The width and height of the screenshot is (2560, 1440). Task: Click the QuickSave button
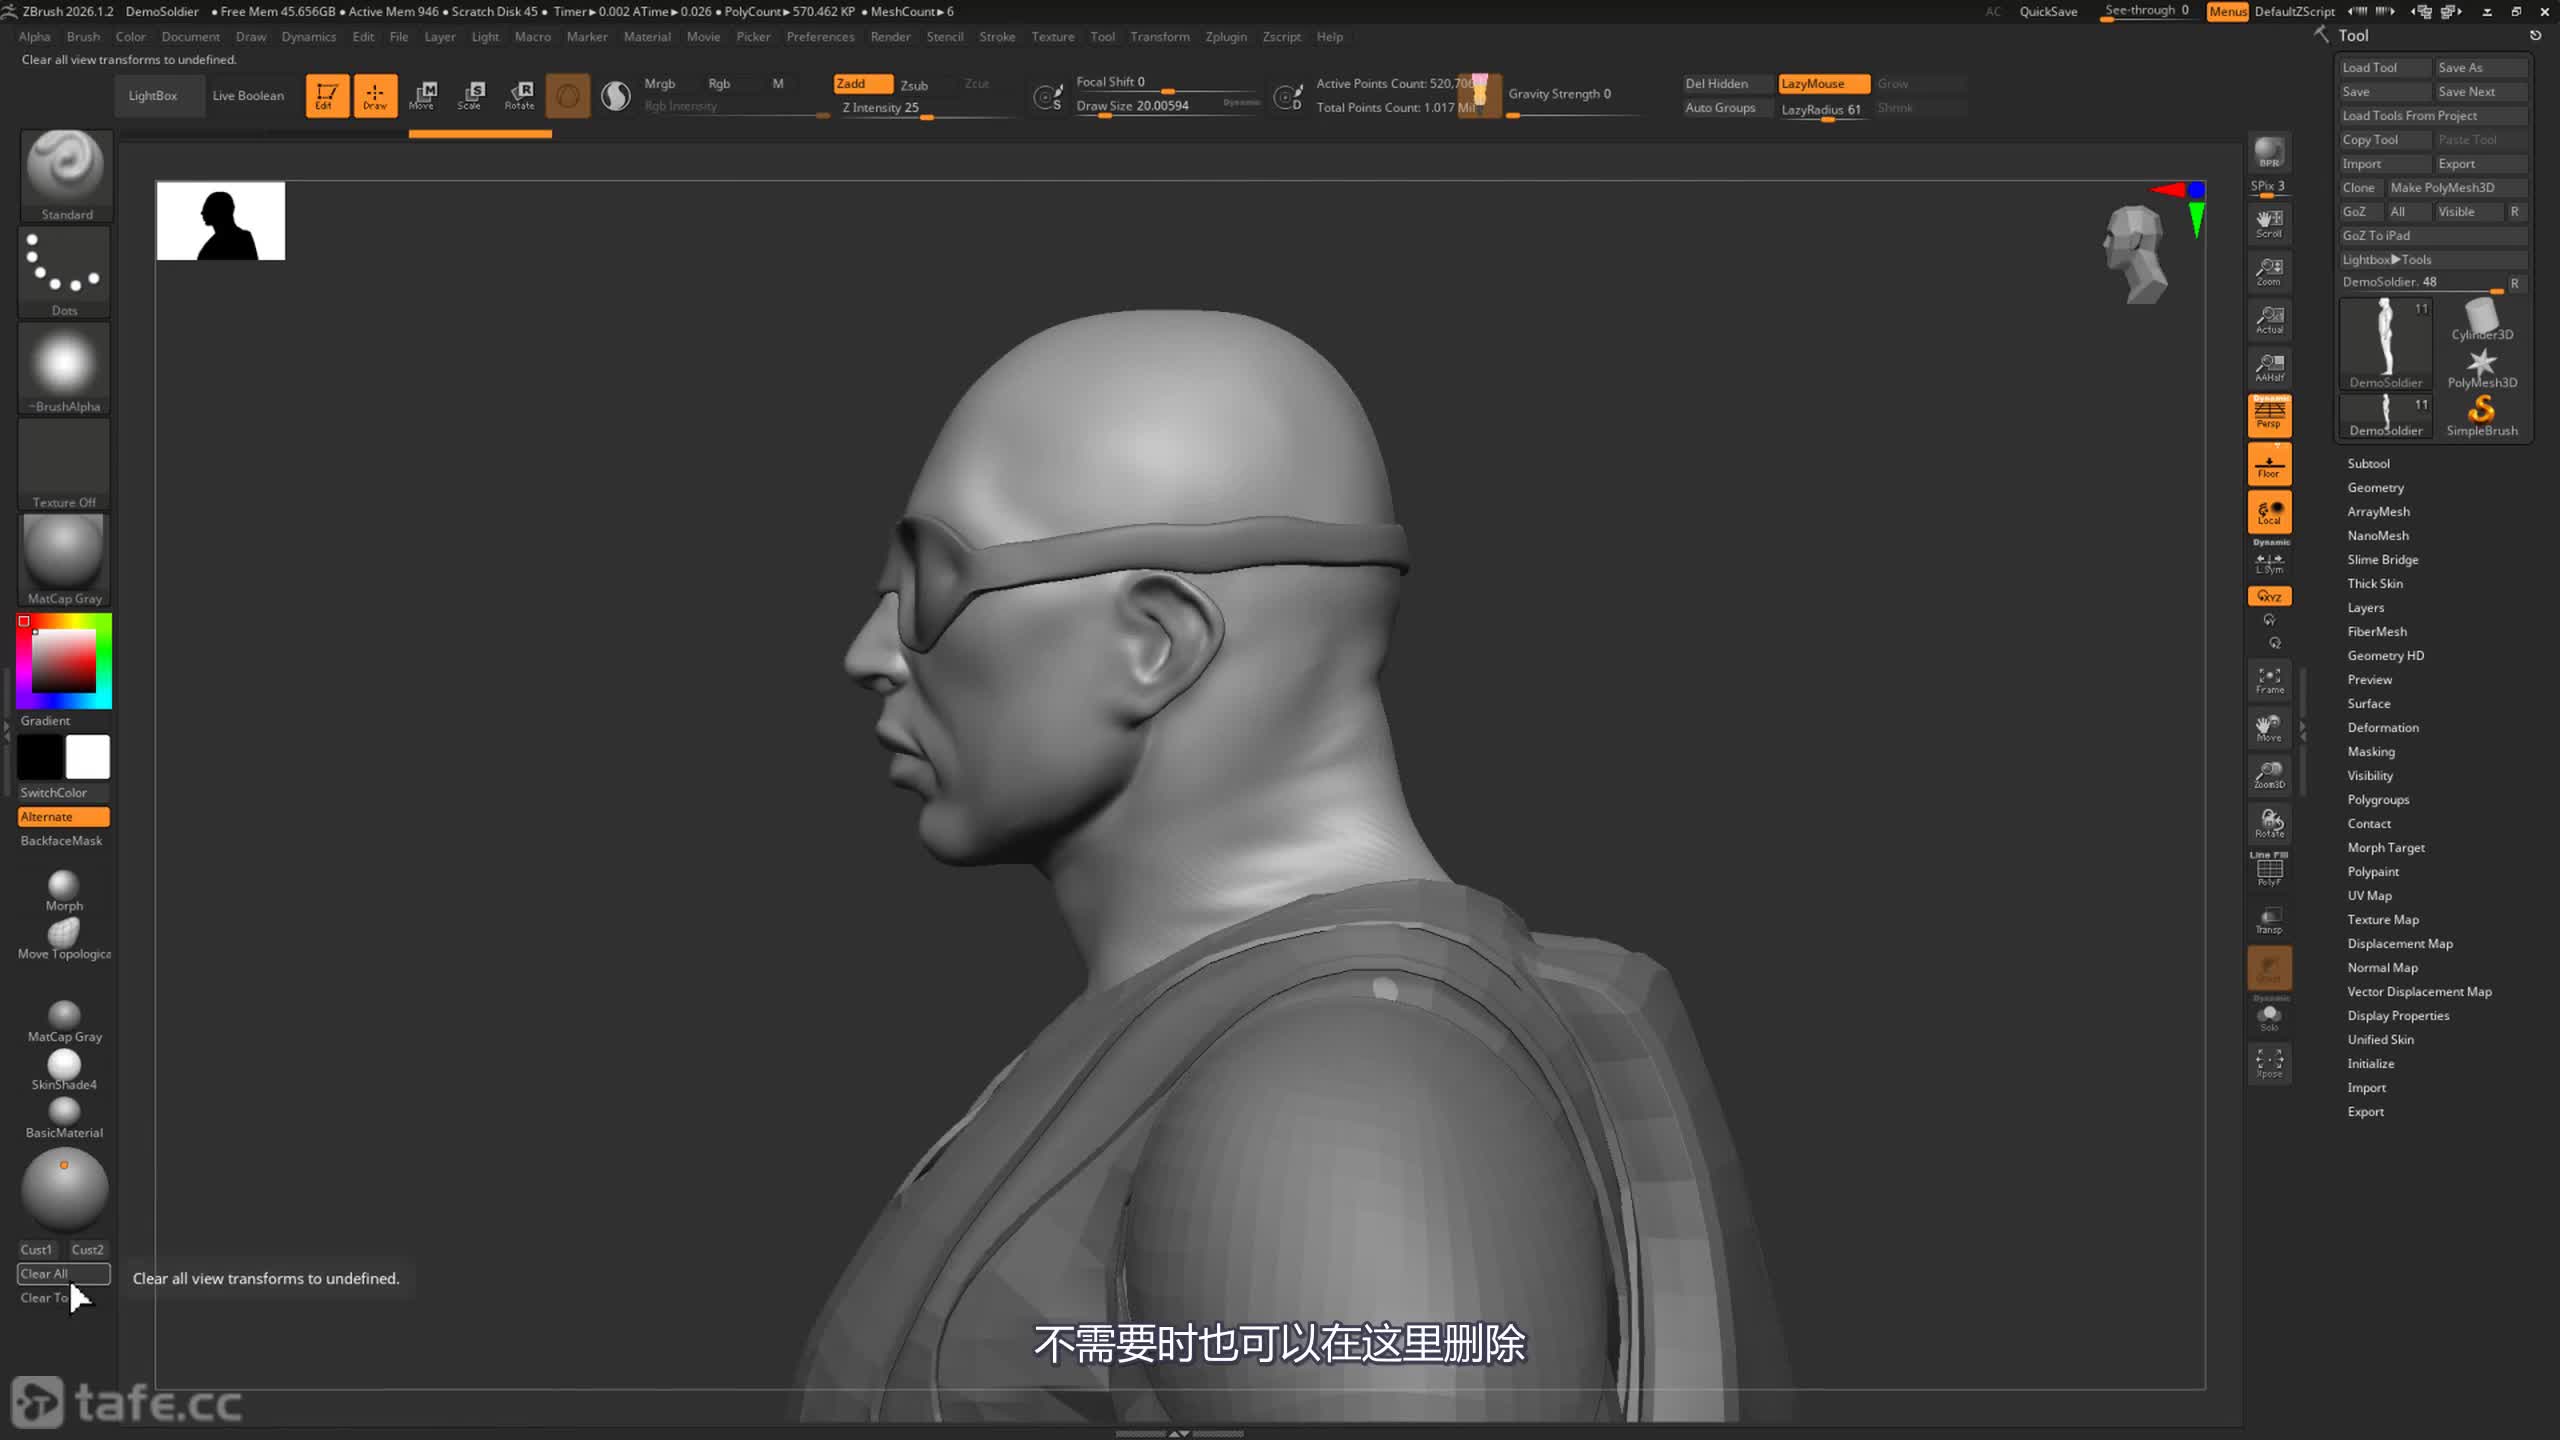(x=2048, y=12)
